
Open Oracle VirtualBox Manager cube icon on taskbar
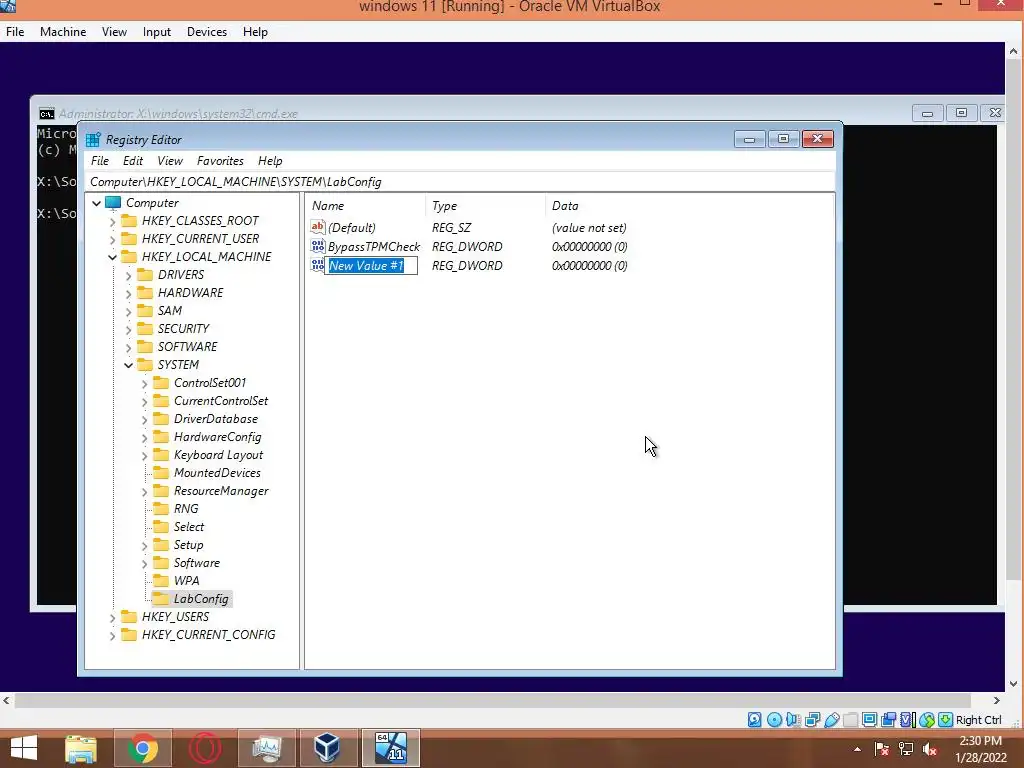(x=327, y=748)
